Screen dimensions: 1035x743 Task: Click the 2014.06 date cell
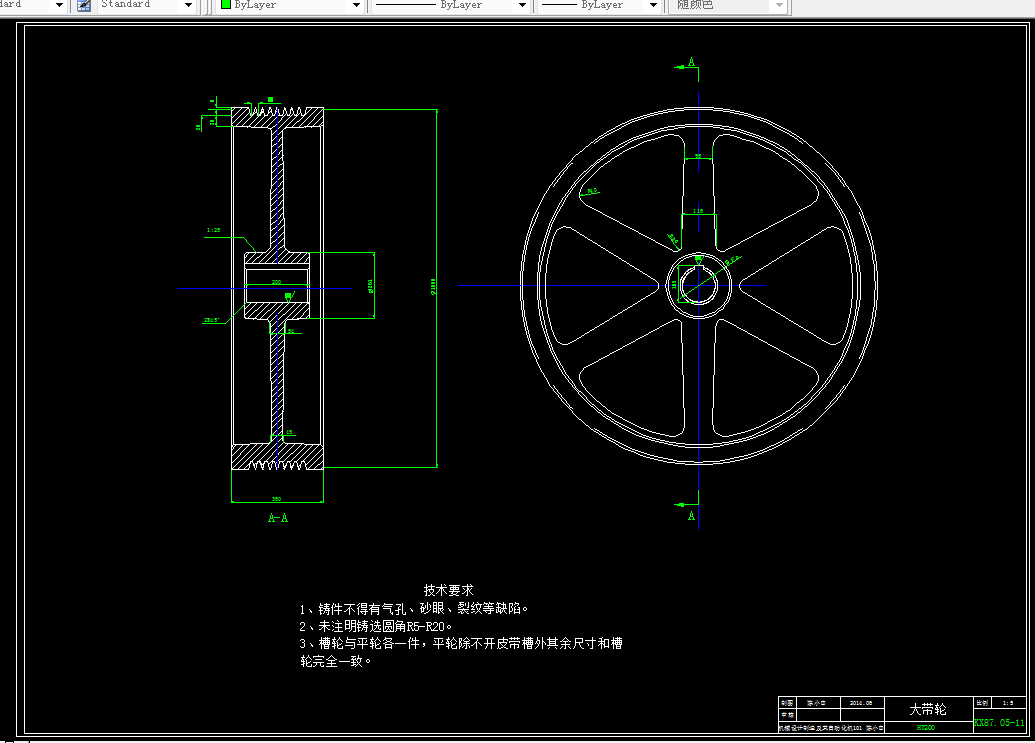(861, 703)
